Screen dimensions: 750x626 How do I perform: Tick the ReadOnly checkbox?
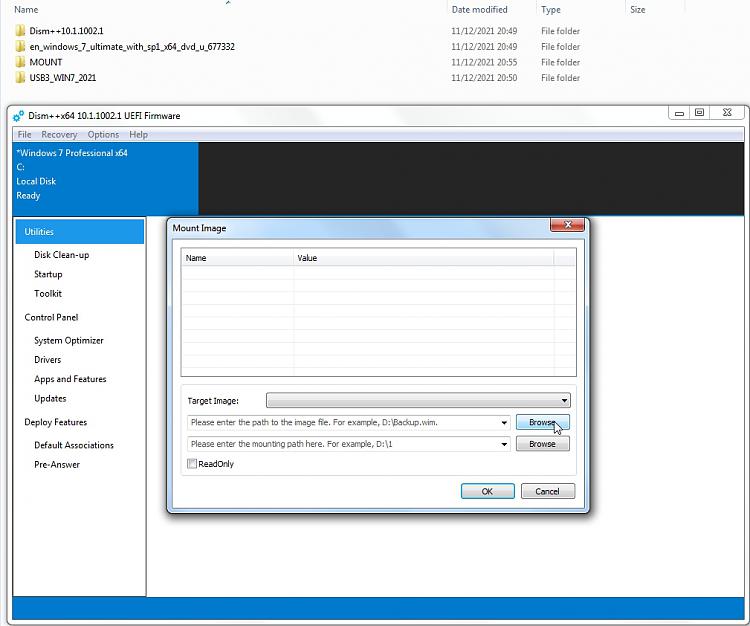point(192,463)
